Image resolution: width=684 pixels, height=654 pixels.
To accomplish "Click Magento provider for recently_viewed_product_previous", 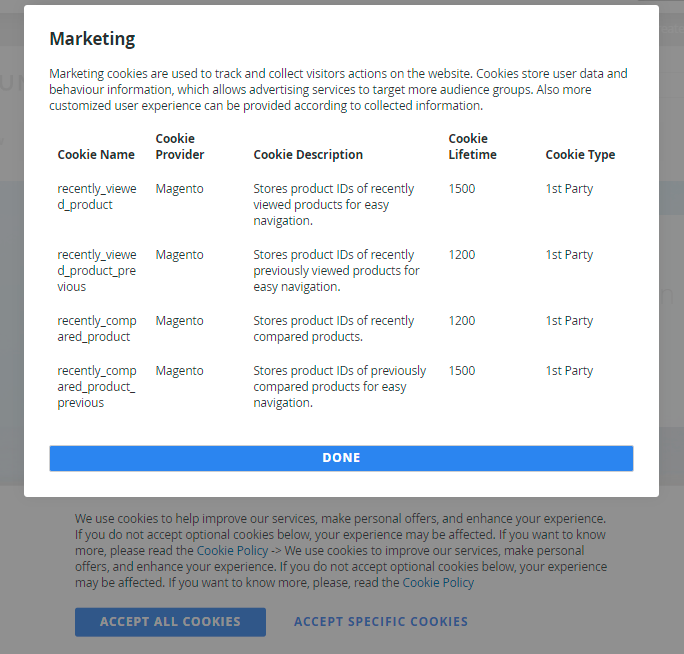I will (x=179, y=255).
